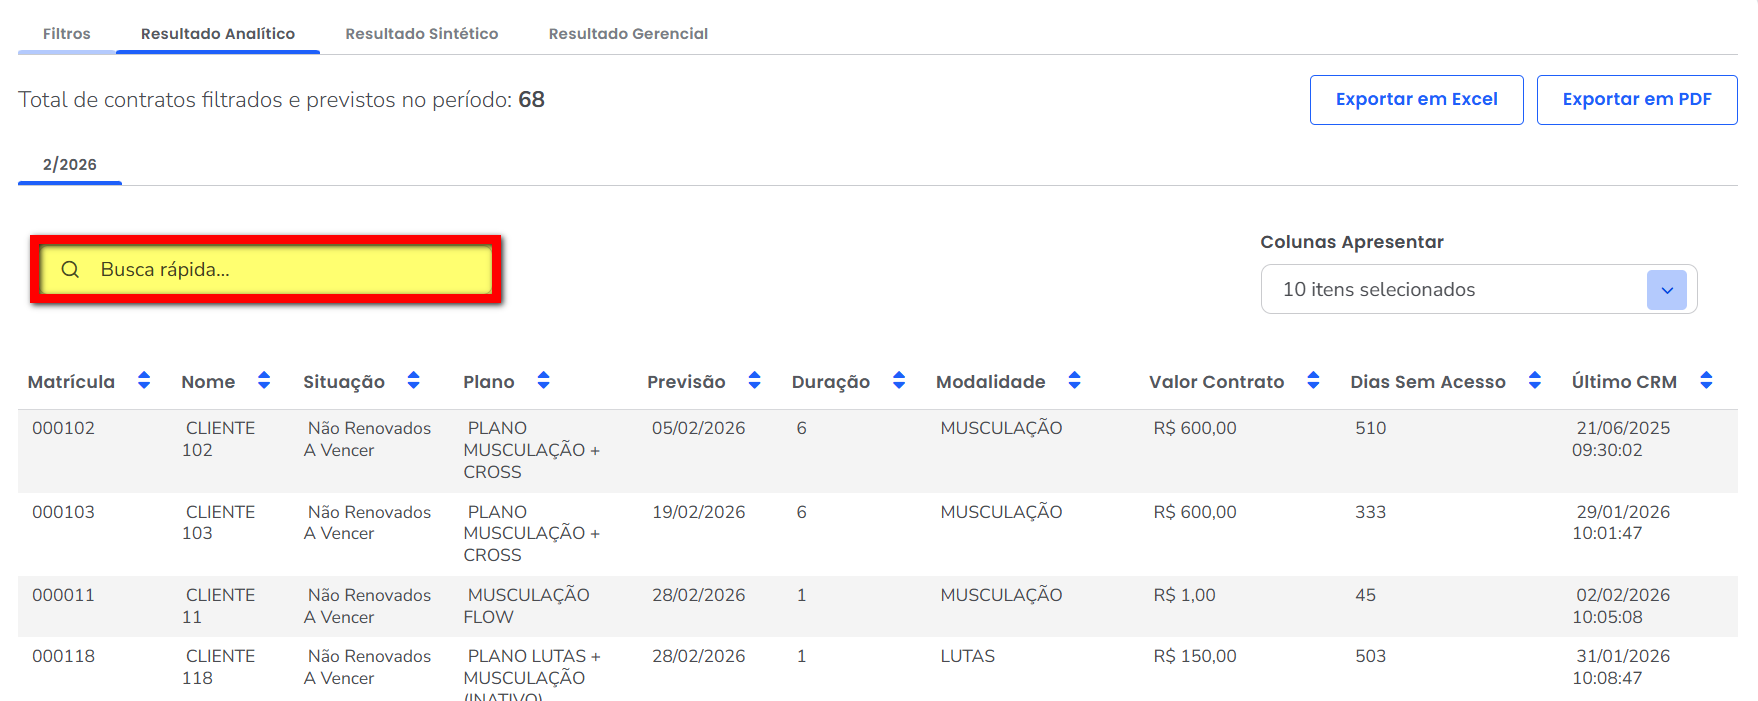The width and height of the screenshot is (1758, 701).
Task: Go to the Resultado Gerencial tab
Action: pos(628,34)
